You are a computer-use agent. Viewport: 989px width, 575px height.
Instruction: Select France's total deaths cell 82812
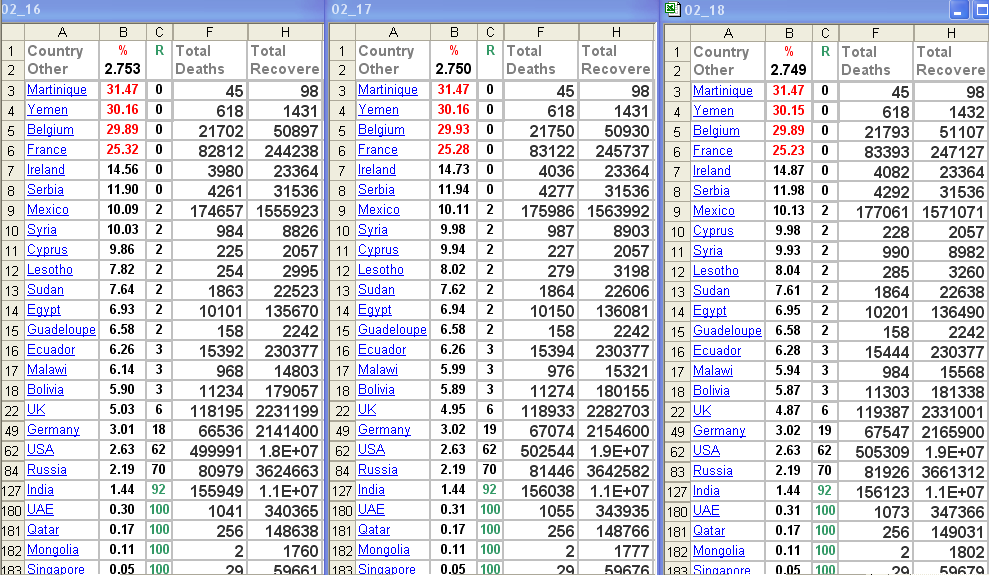(x=209, y=150)
